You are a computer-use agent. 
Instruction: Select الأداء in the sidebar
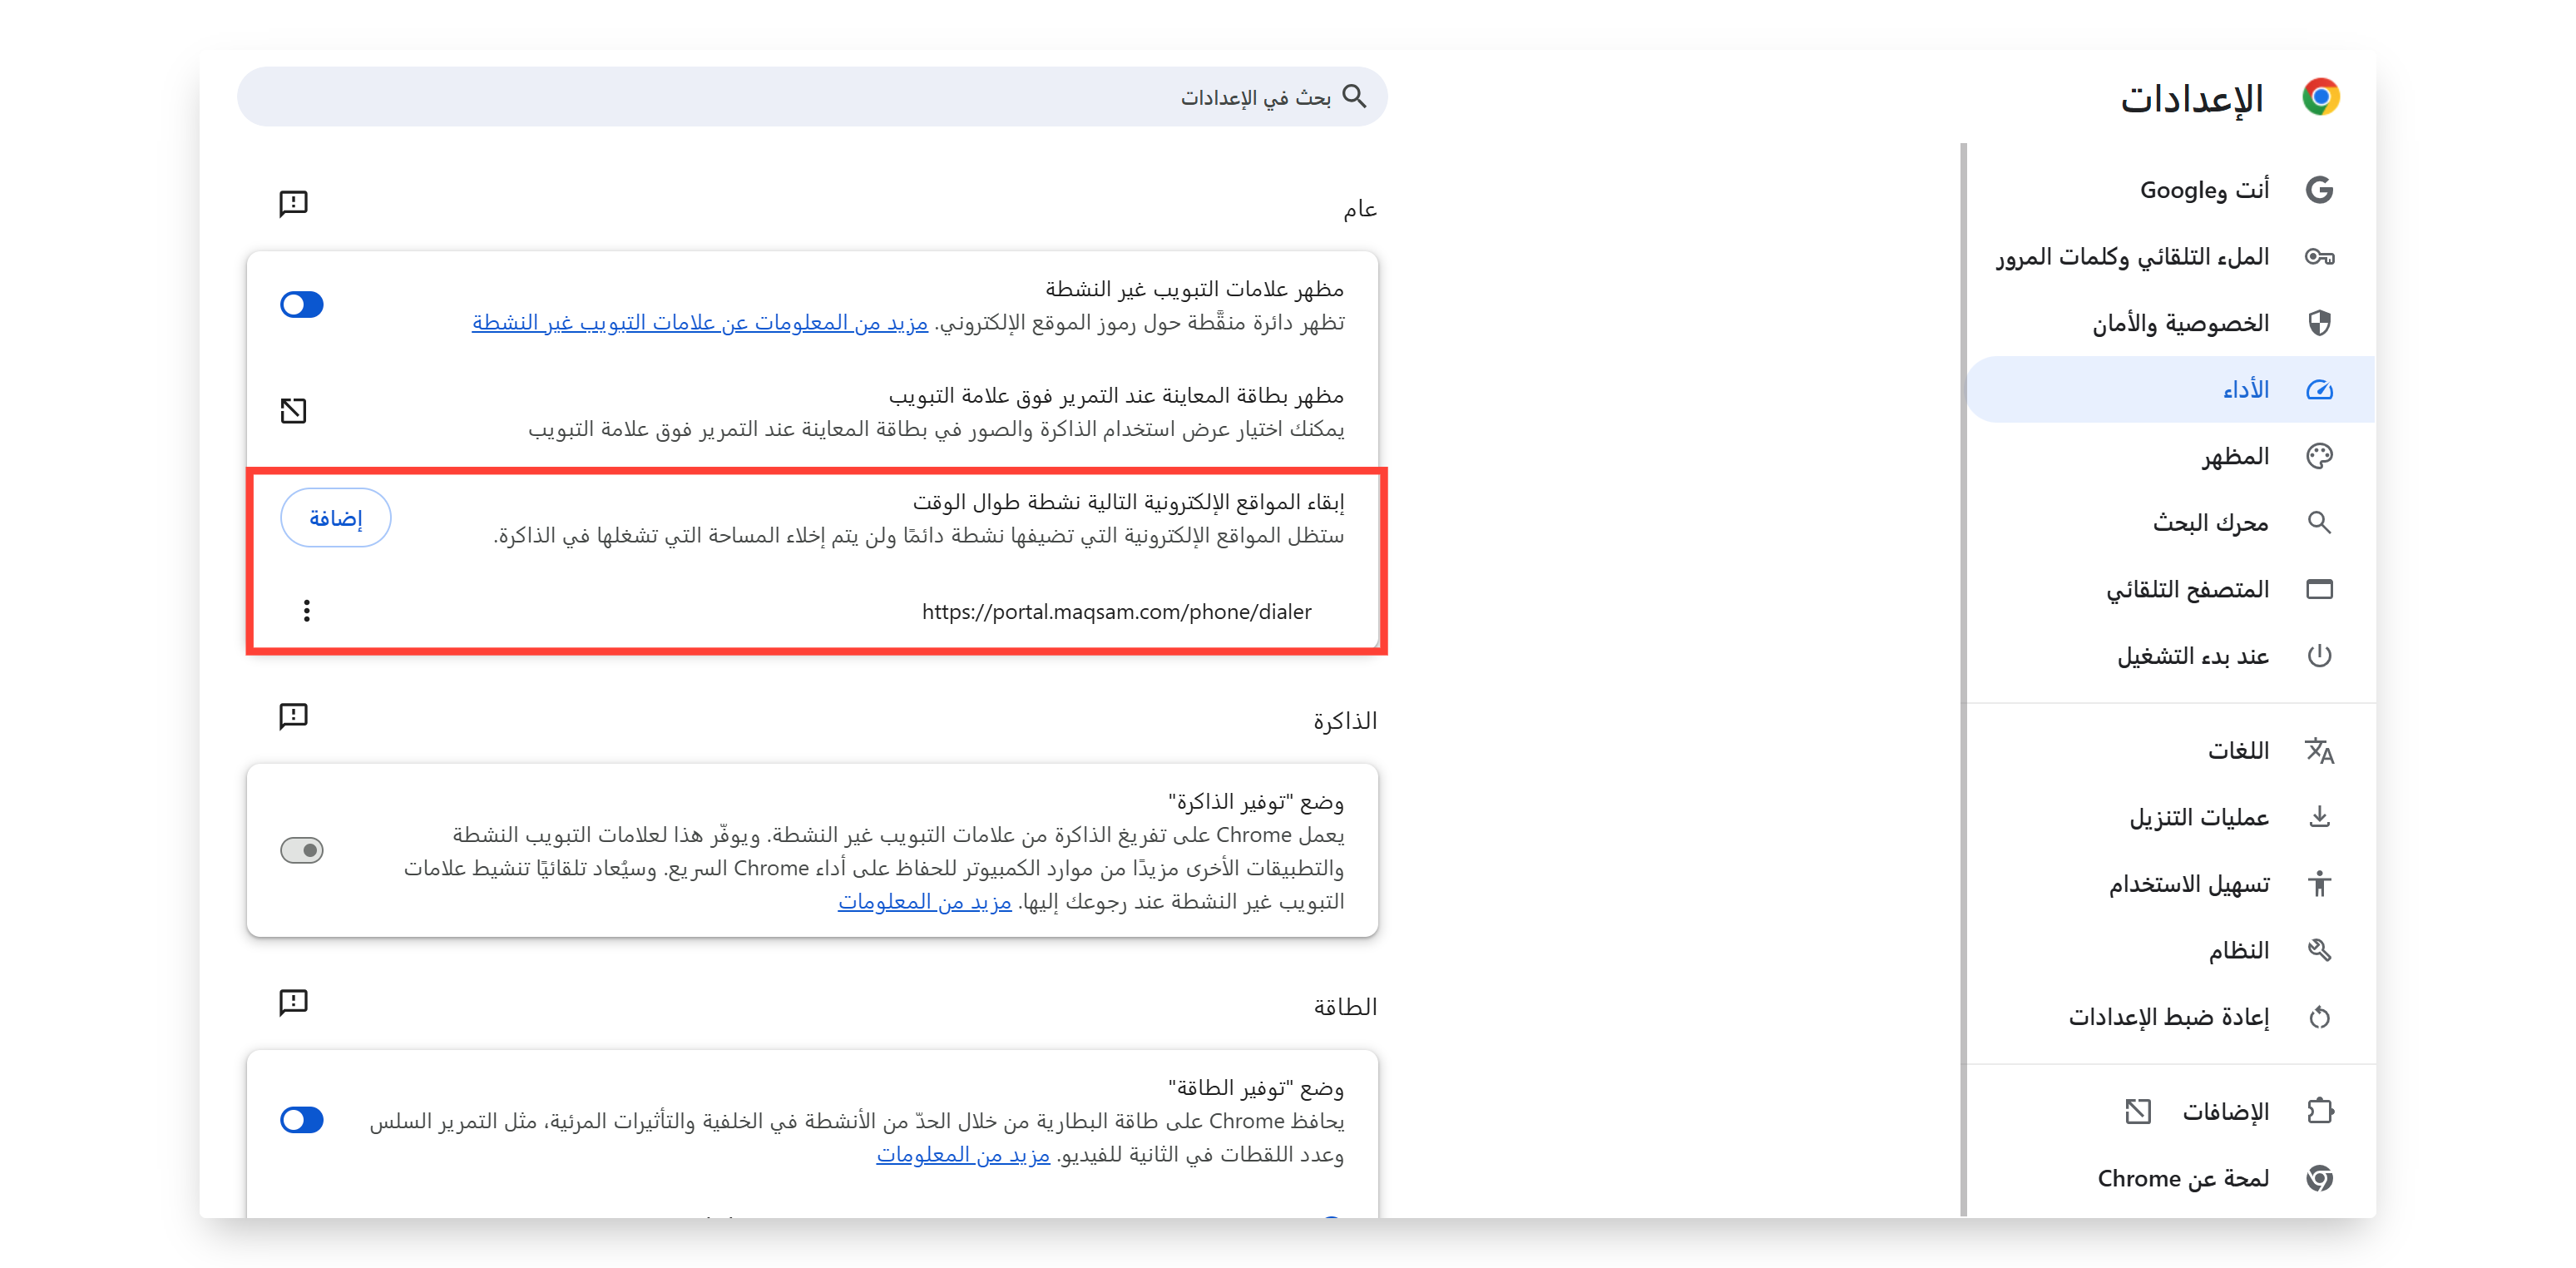coord(2170,390)
